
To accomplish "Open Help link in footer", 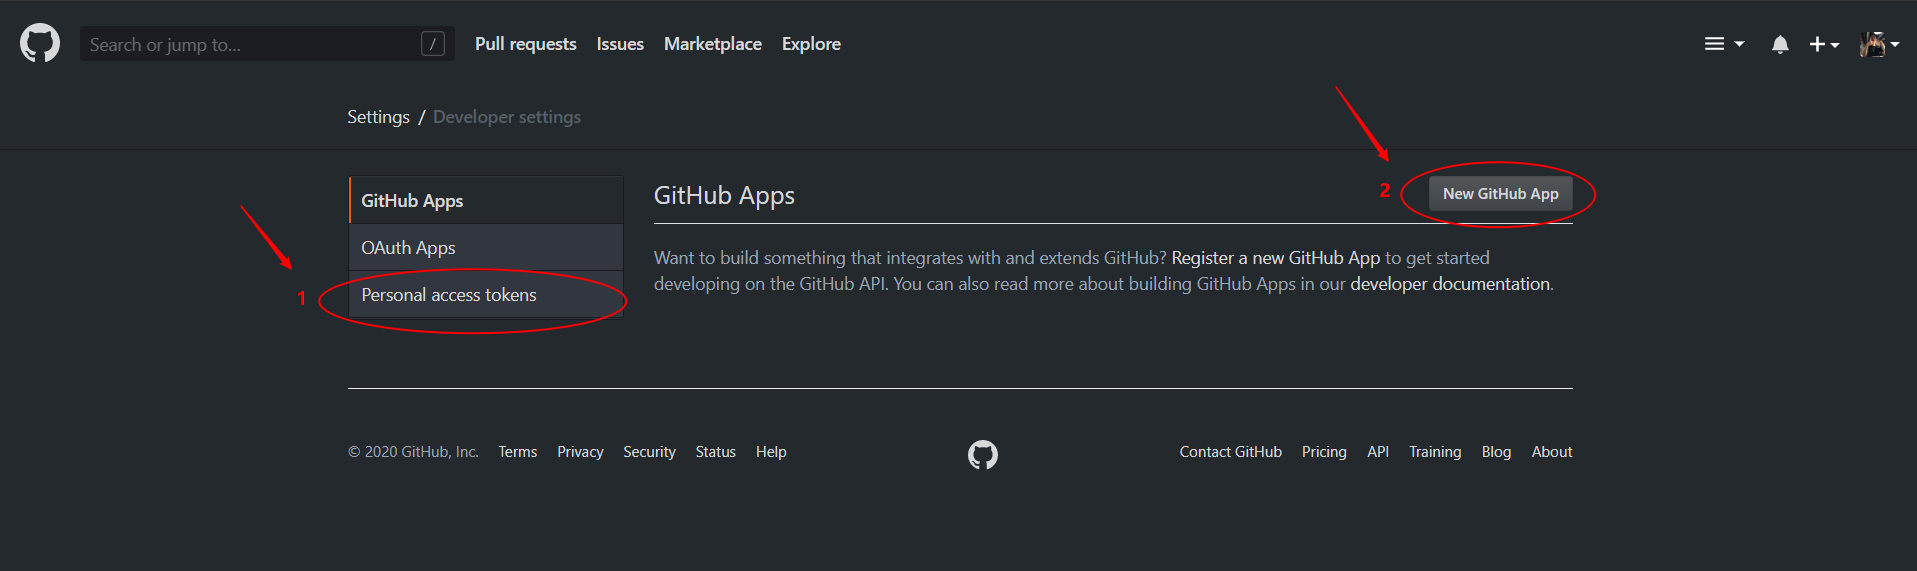I will coord(771,452).
